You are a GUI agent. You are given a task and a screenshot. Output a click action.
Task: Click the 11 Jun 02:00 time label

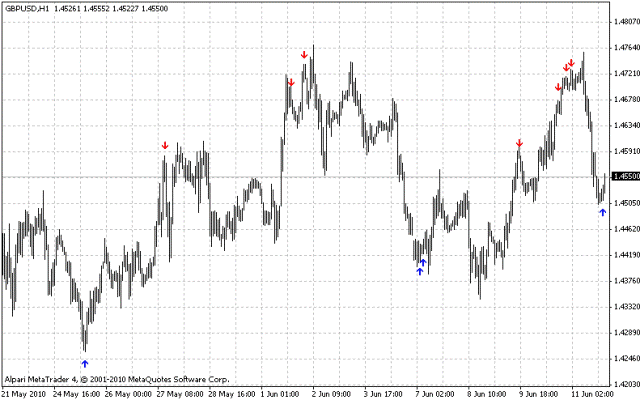point(590,393)
